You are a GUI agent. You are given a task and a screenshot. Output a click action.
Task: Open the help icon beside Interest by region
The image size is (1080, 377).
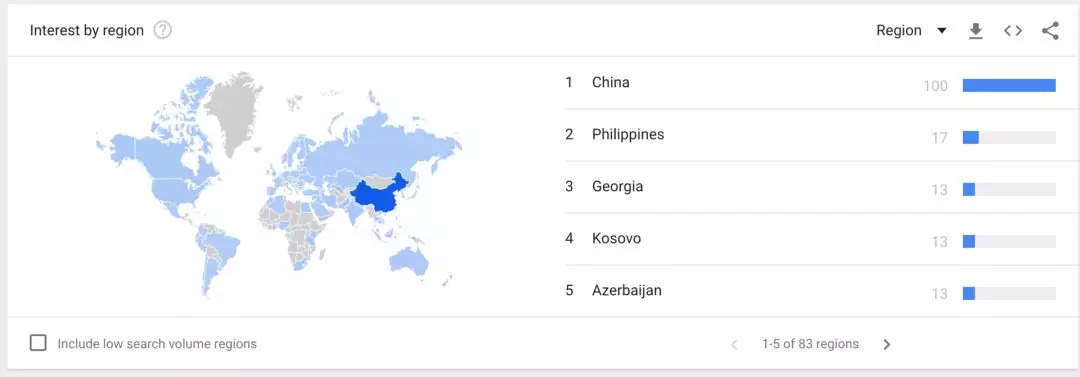(163, 30)
